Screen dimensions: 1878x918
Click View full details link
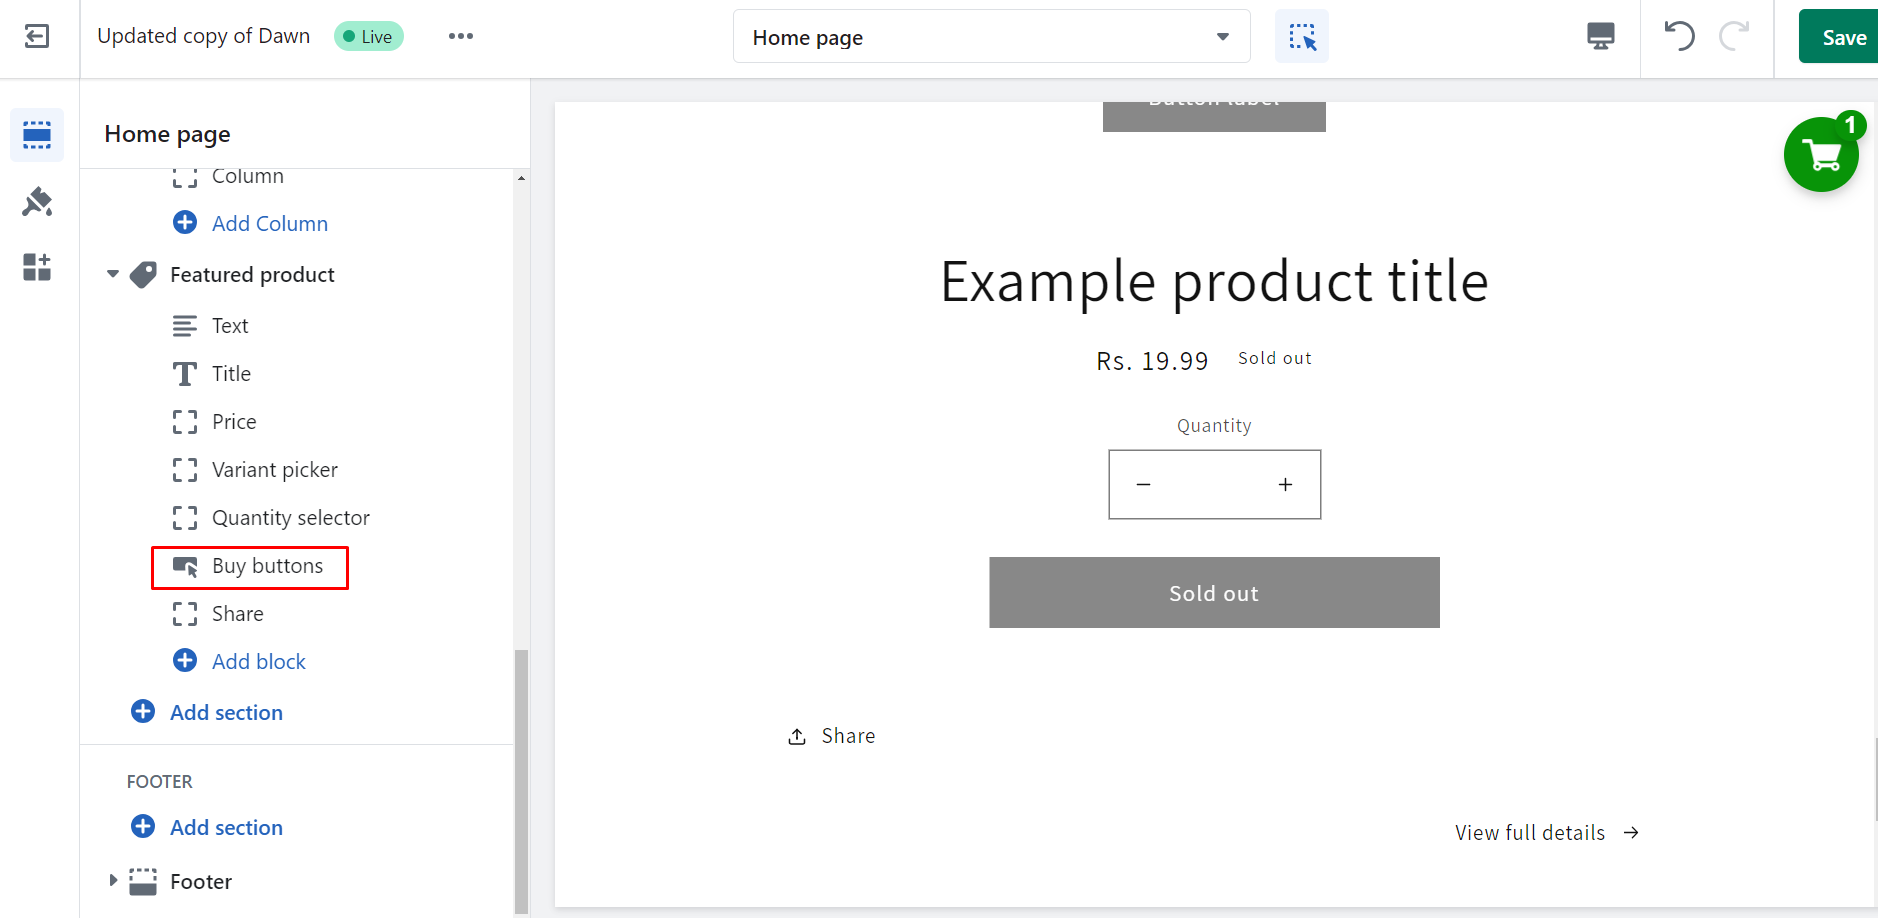[x=1530, y=833]
